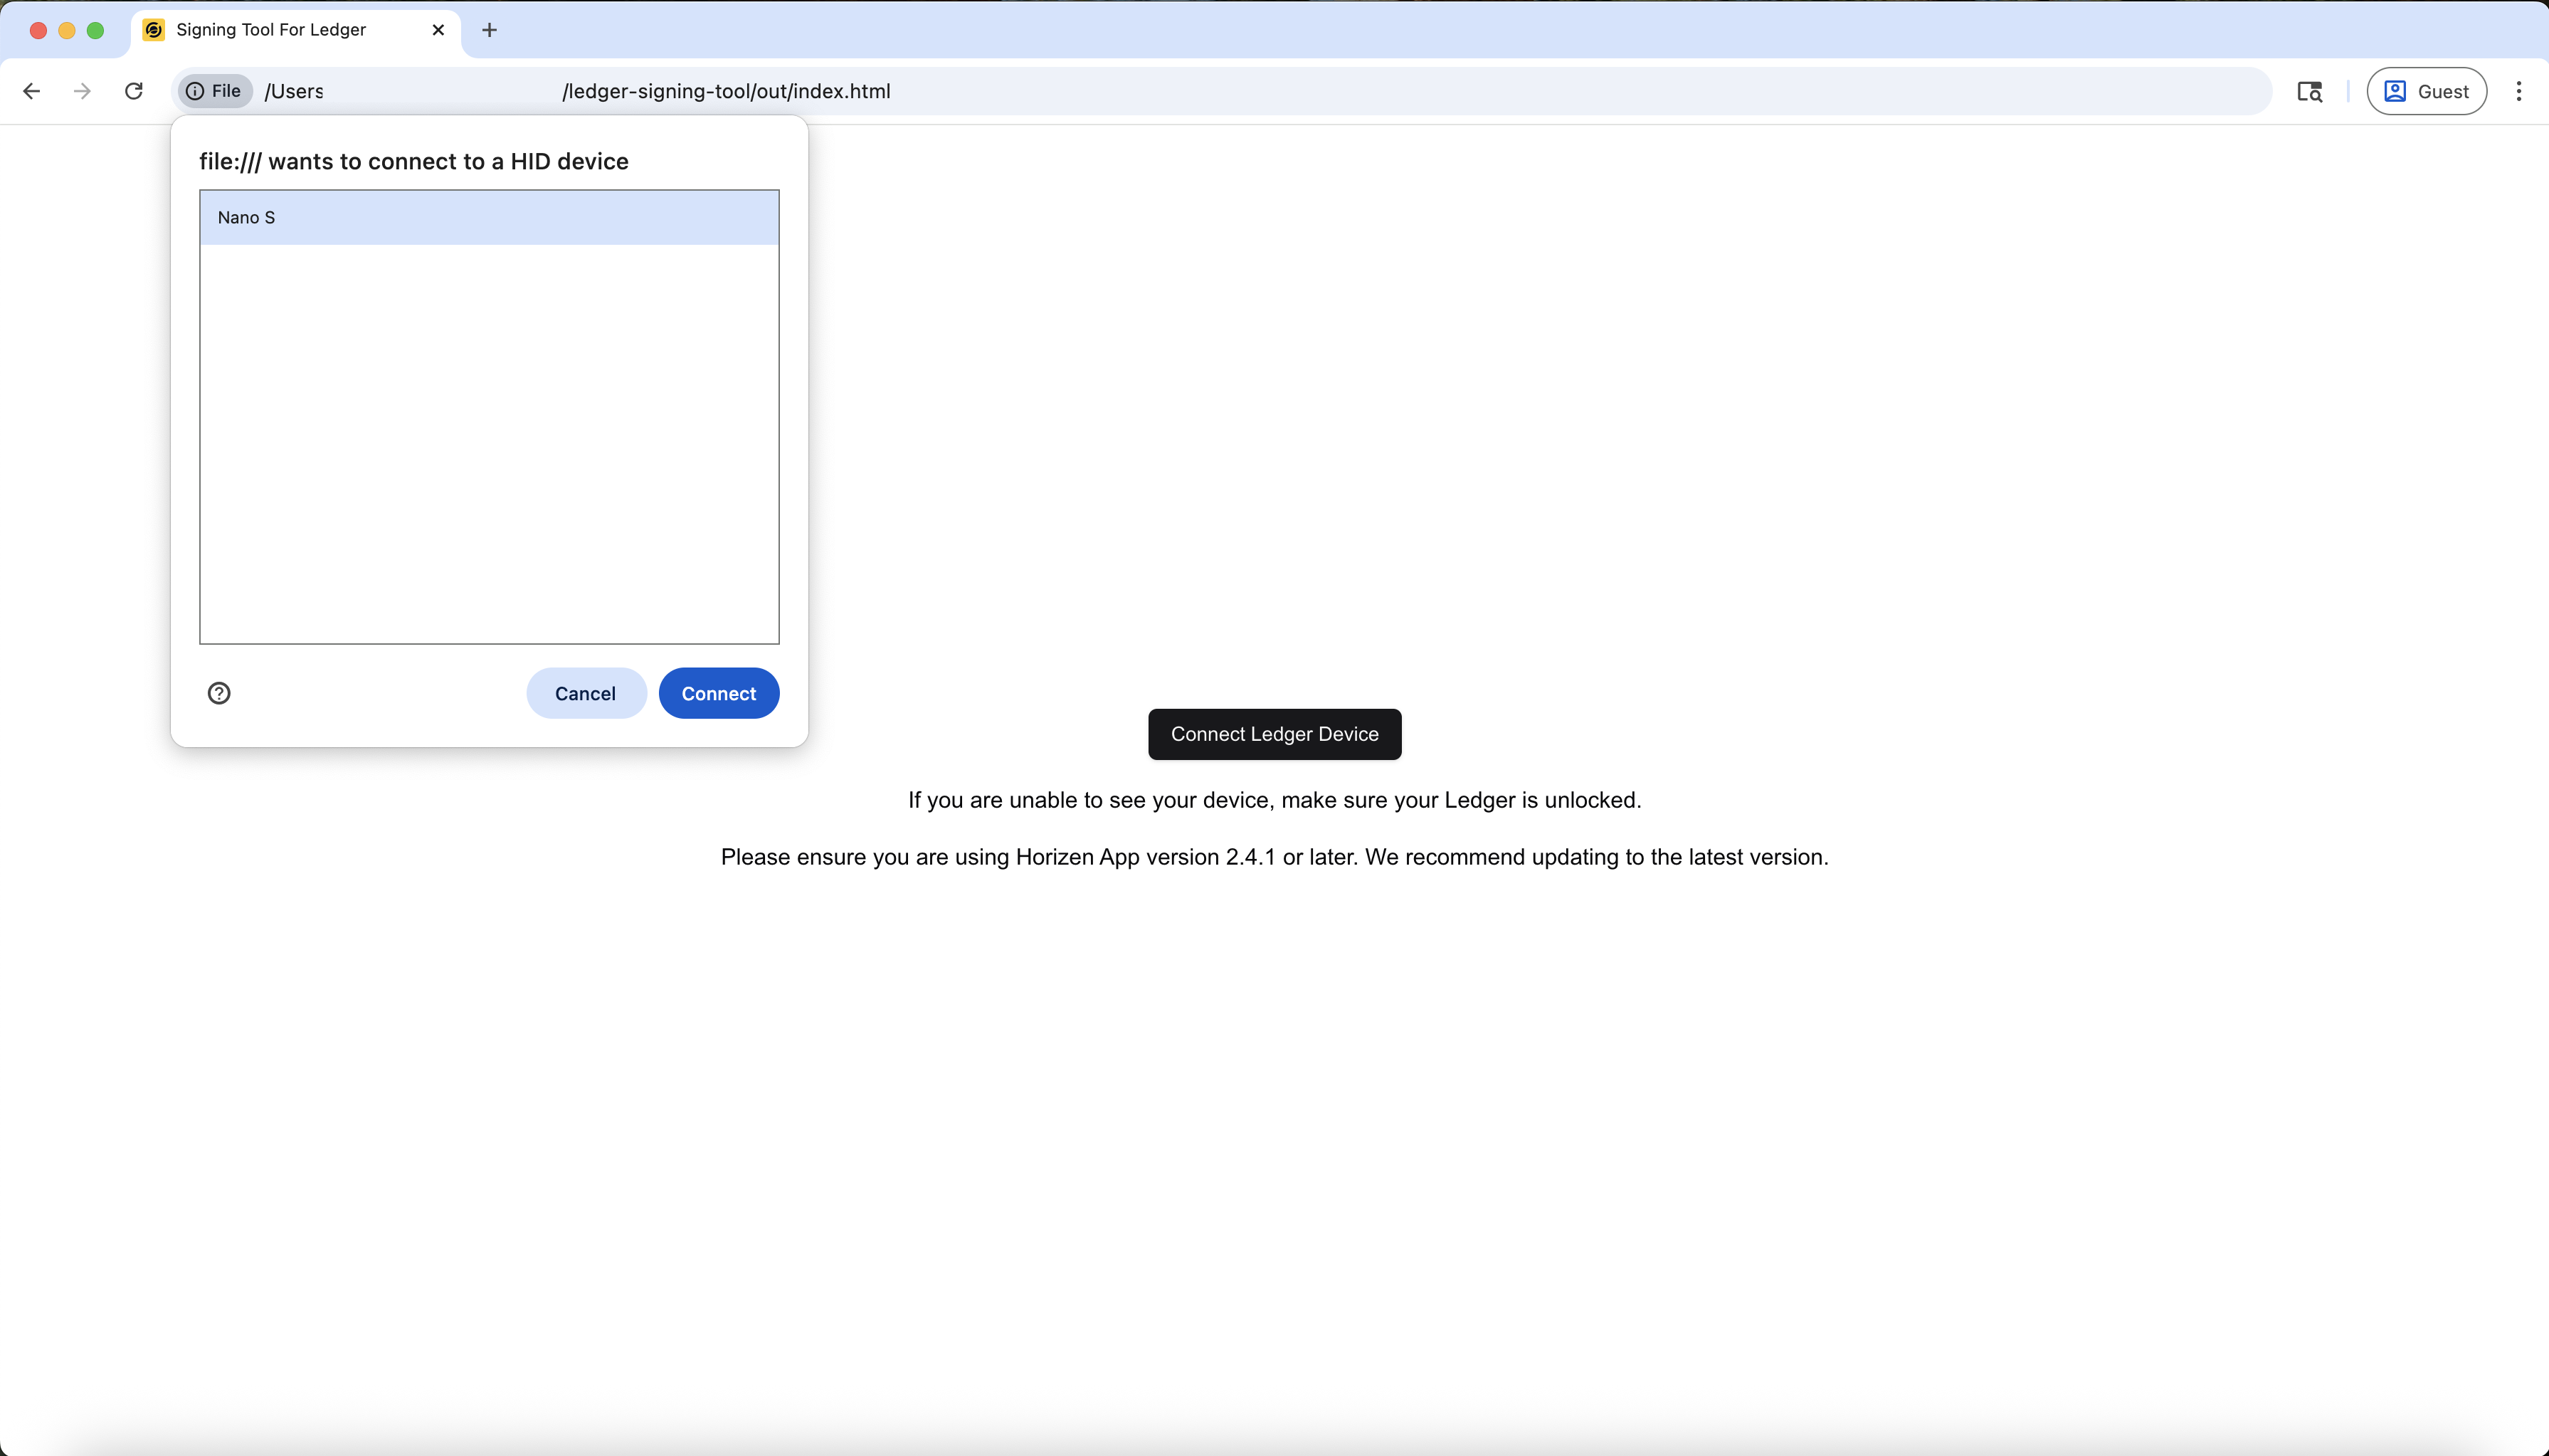The width and height of the screenshot is (2549, 1456).
Task: Click the help question mark in the HID dialog
Action: coord(218,692)
